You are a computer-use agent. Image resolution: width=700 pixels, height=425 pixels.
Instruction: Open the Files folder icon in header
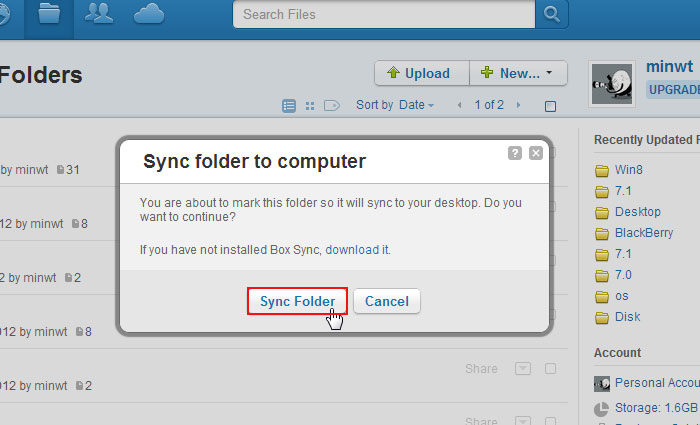pos(49,15)
